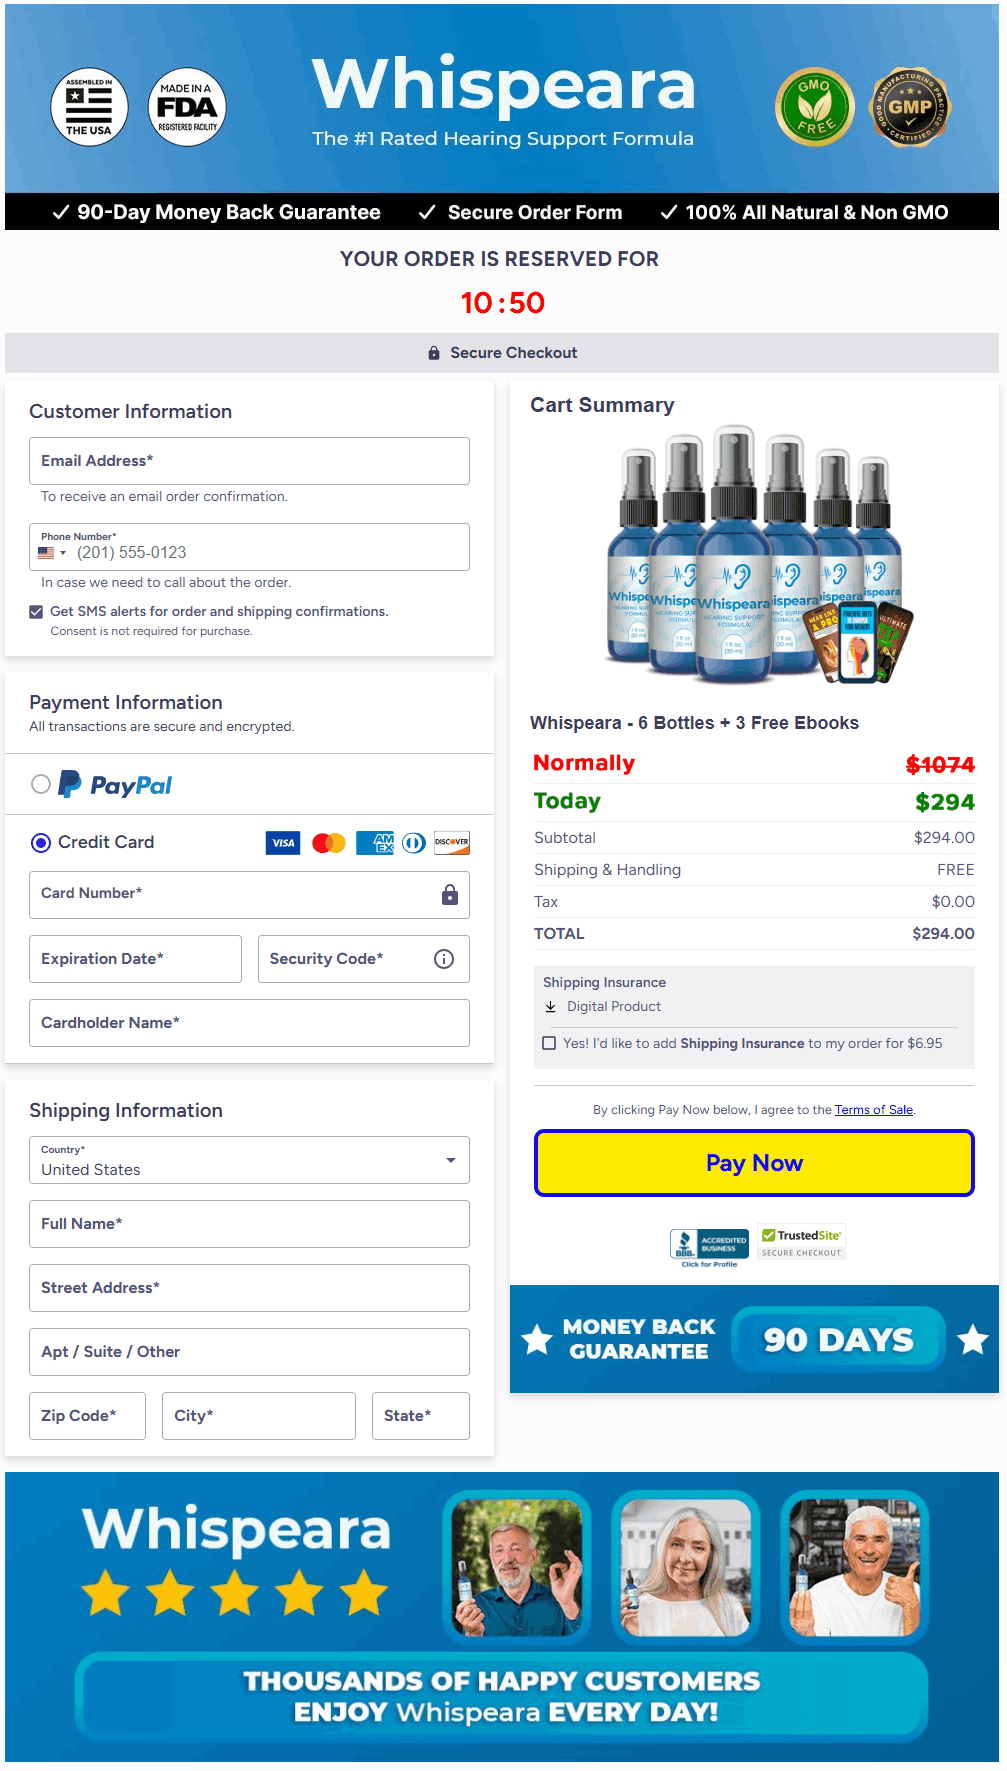Open the Terms of Sale link
The height and width of the screenshot is (1771, 1007).
point(873,1110)
